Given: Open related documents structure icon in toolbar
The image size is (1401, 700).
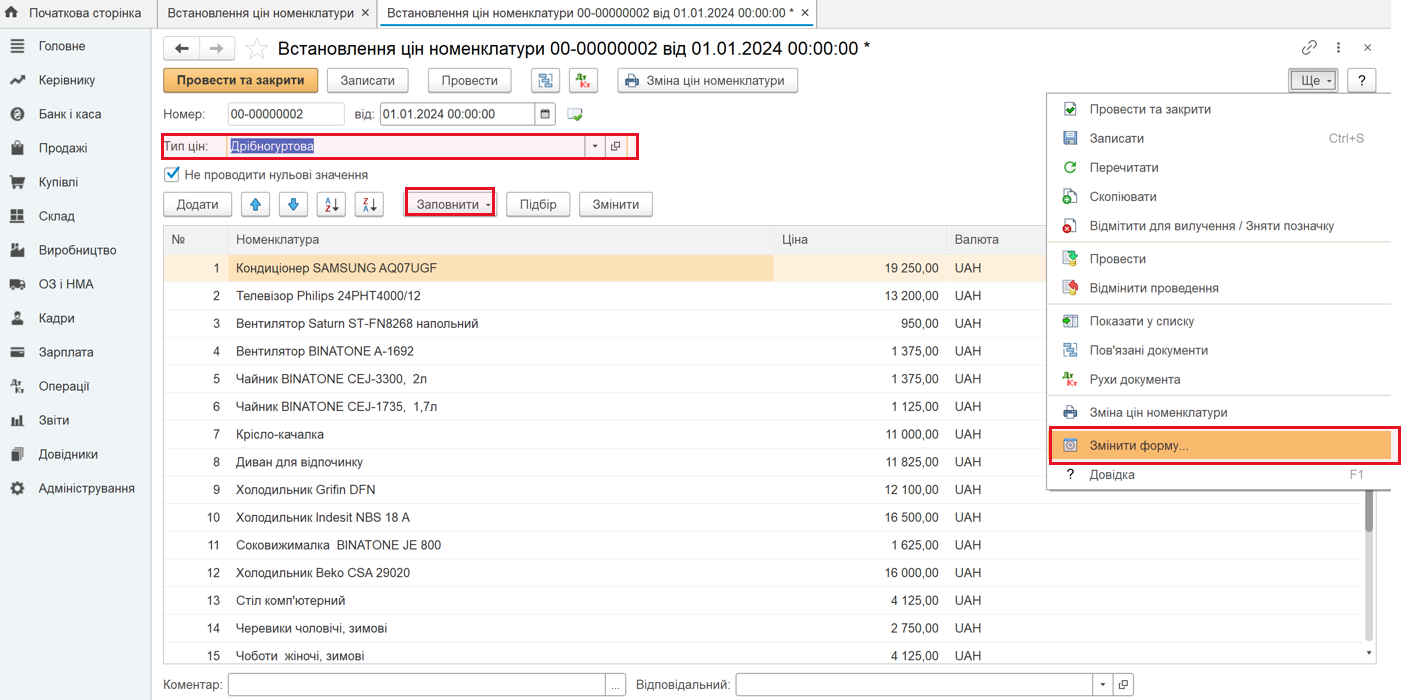Looking at the screenshot, I should (545, 81).
